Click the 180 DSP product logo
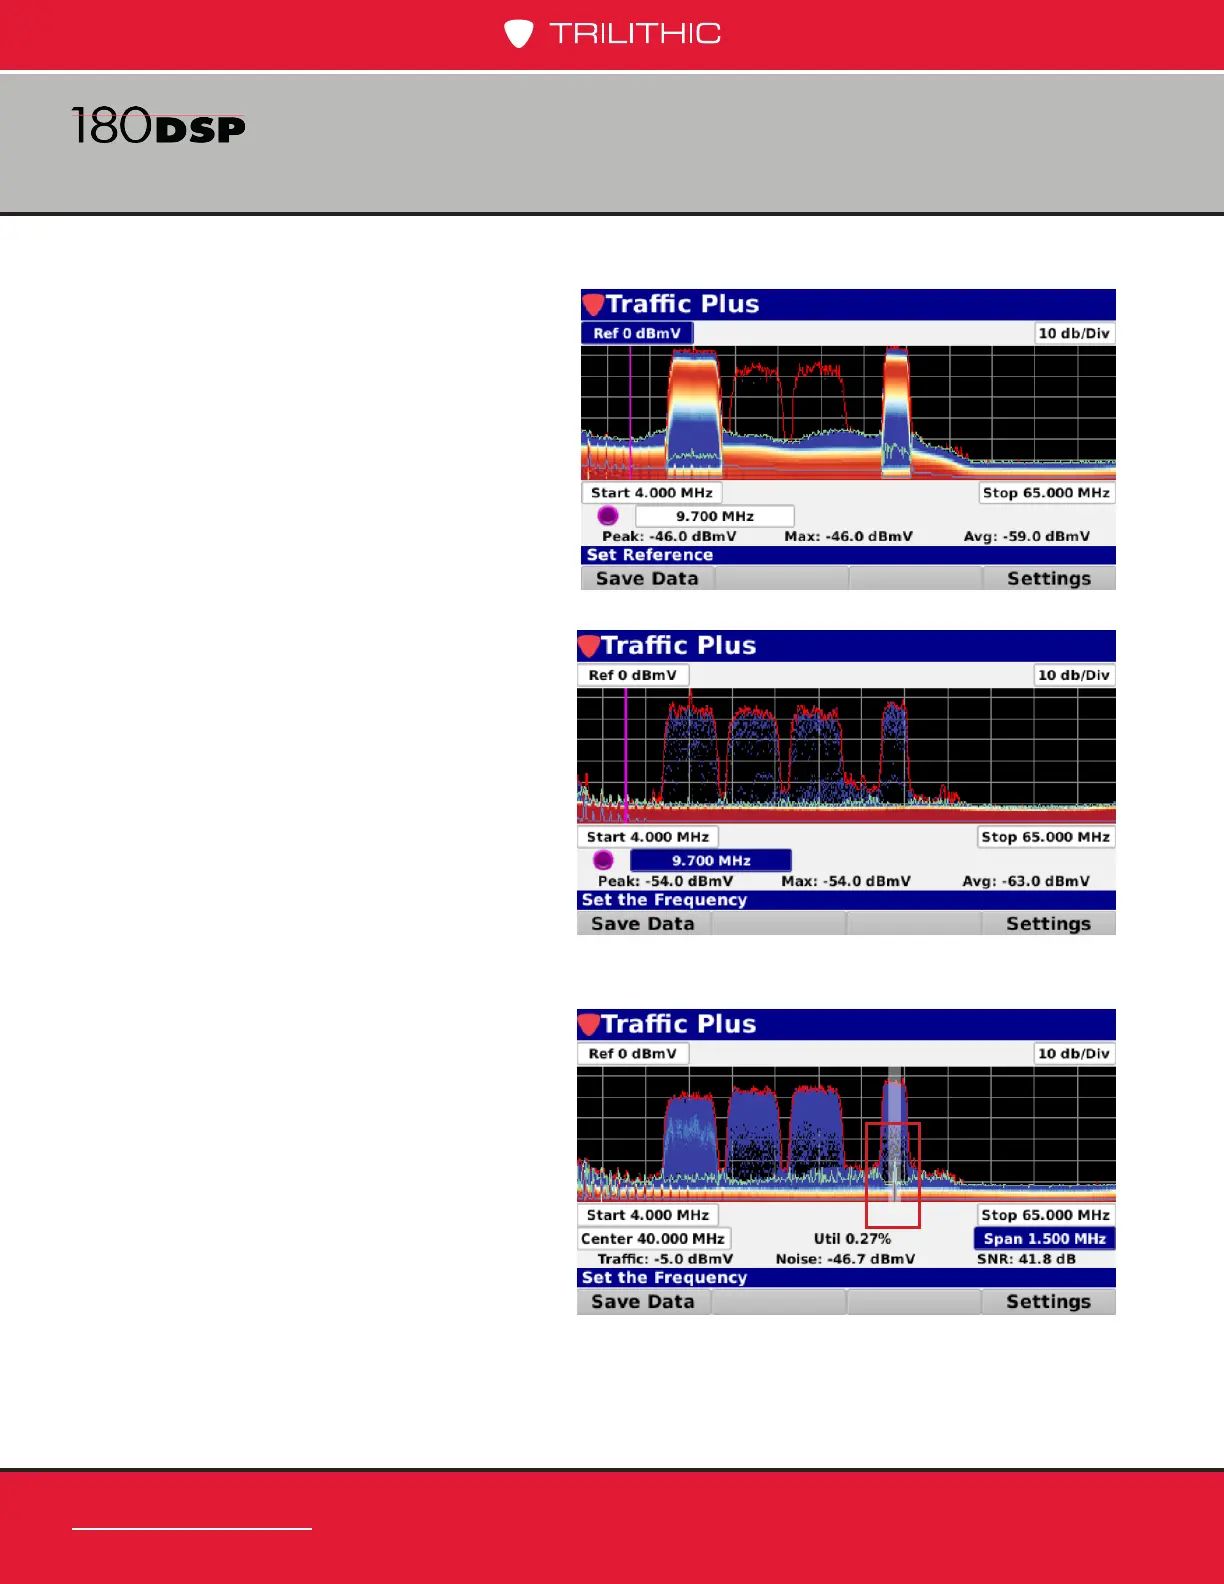 click(x=159, y=127)
